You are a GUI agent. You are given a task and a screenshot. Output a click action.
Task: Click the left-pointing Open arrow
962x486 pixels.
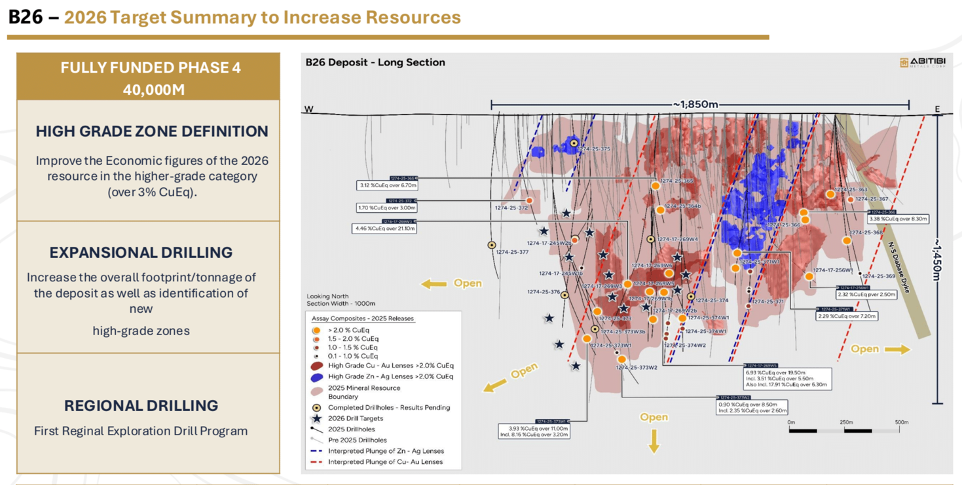433,284
